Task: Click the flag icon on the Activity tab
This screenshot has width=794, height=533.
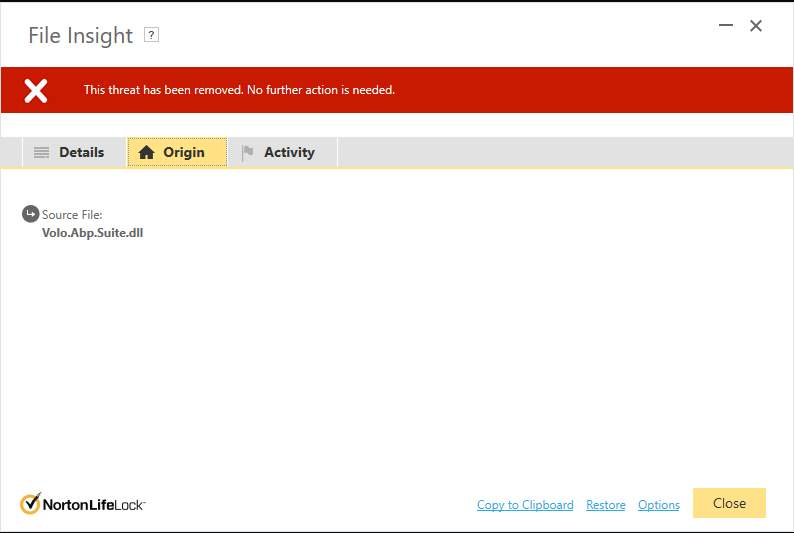Action: (x=247, y=153)
